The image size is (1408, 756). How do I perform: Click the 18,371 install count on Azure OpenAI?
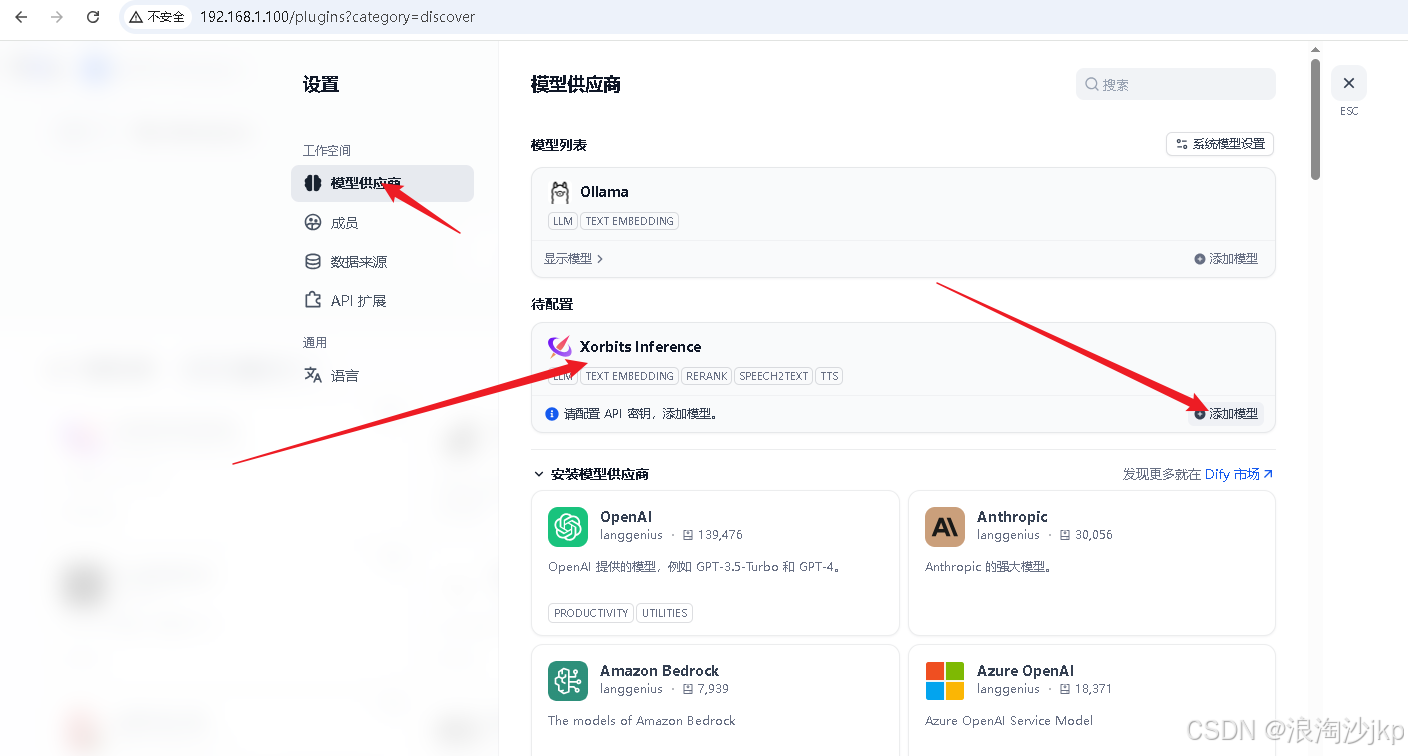1093,689
